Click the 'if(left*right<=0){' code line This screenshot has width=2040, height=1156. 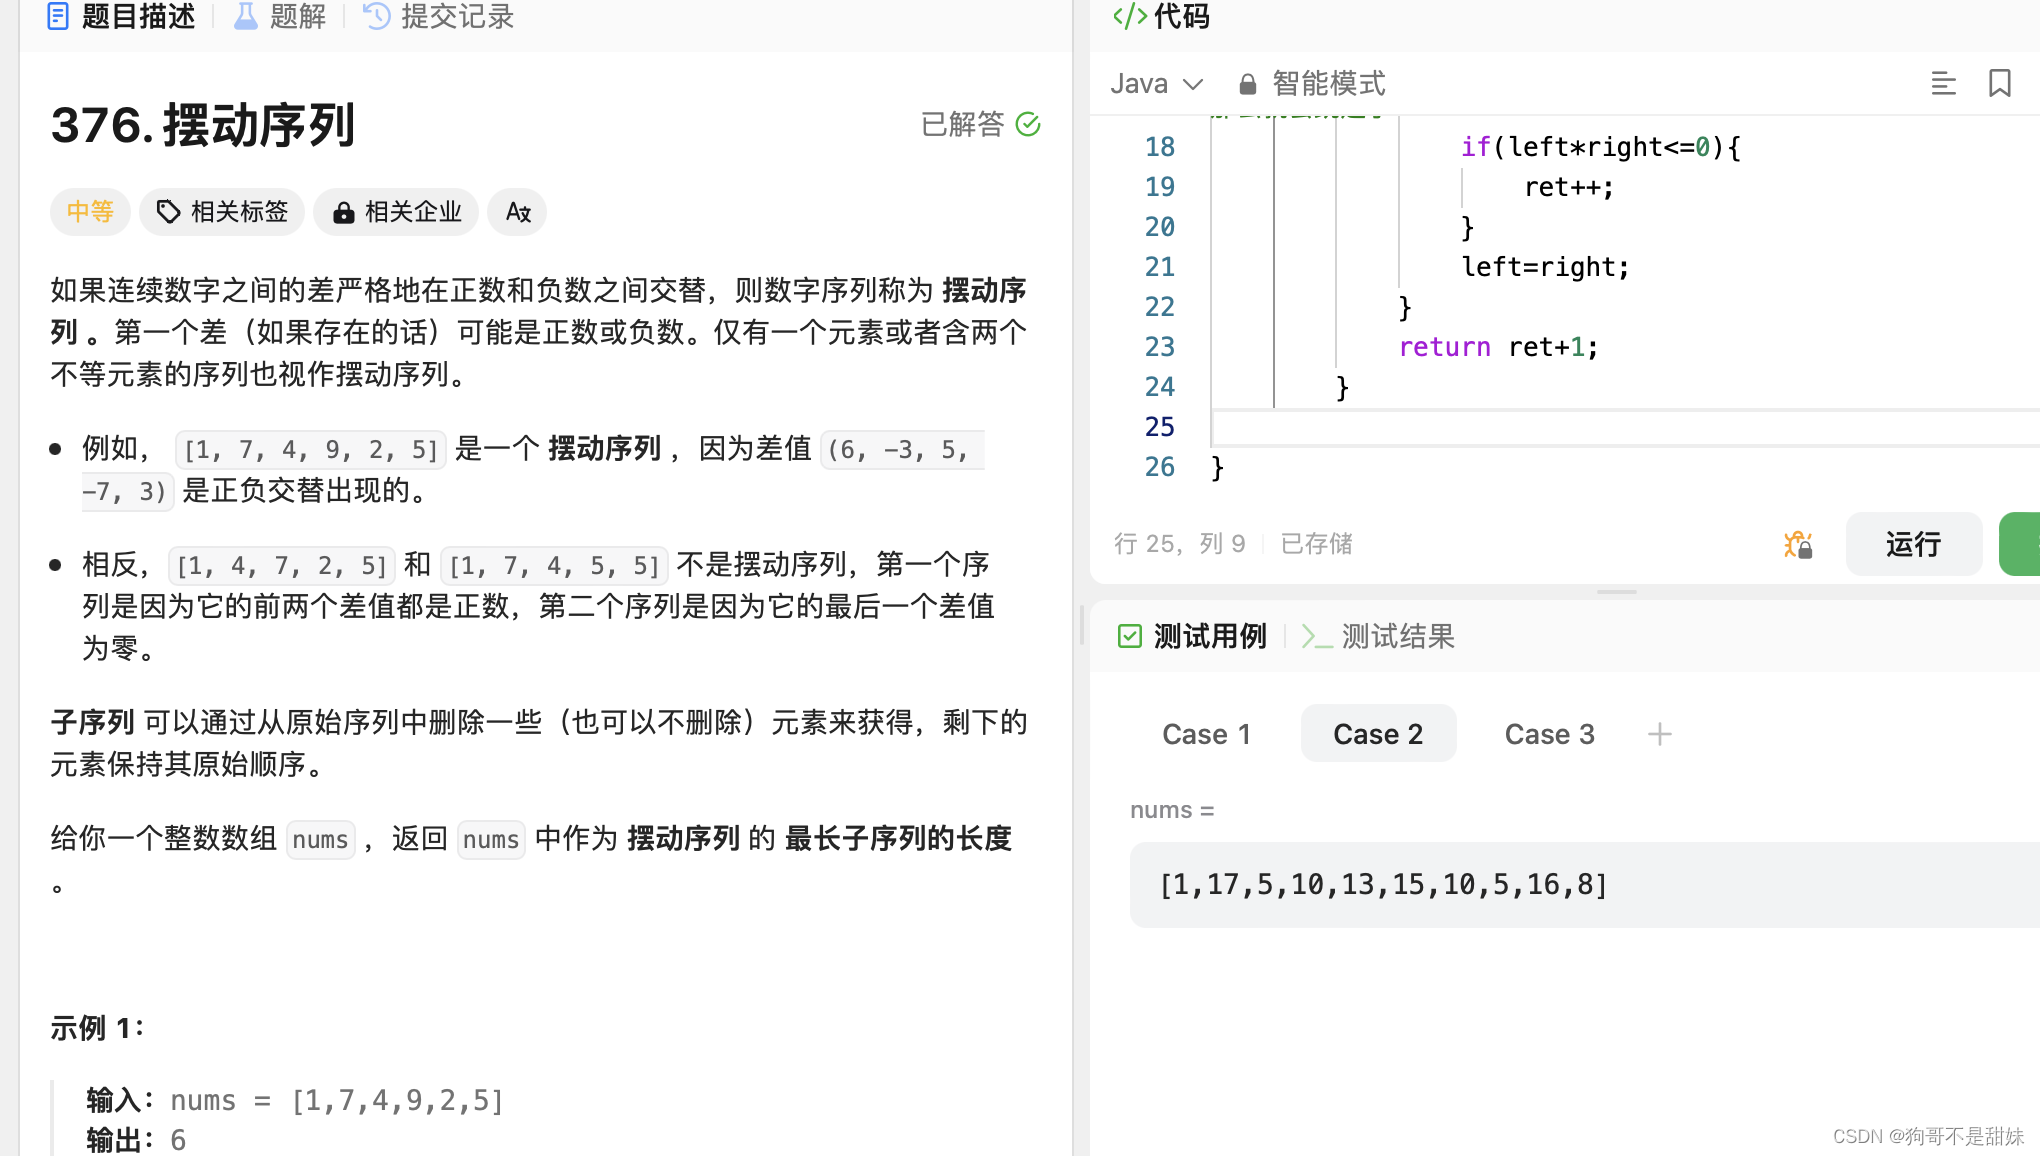point(1601,147)
